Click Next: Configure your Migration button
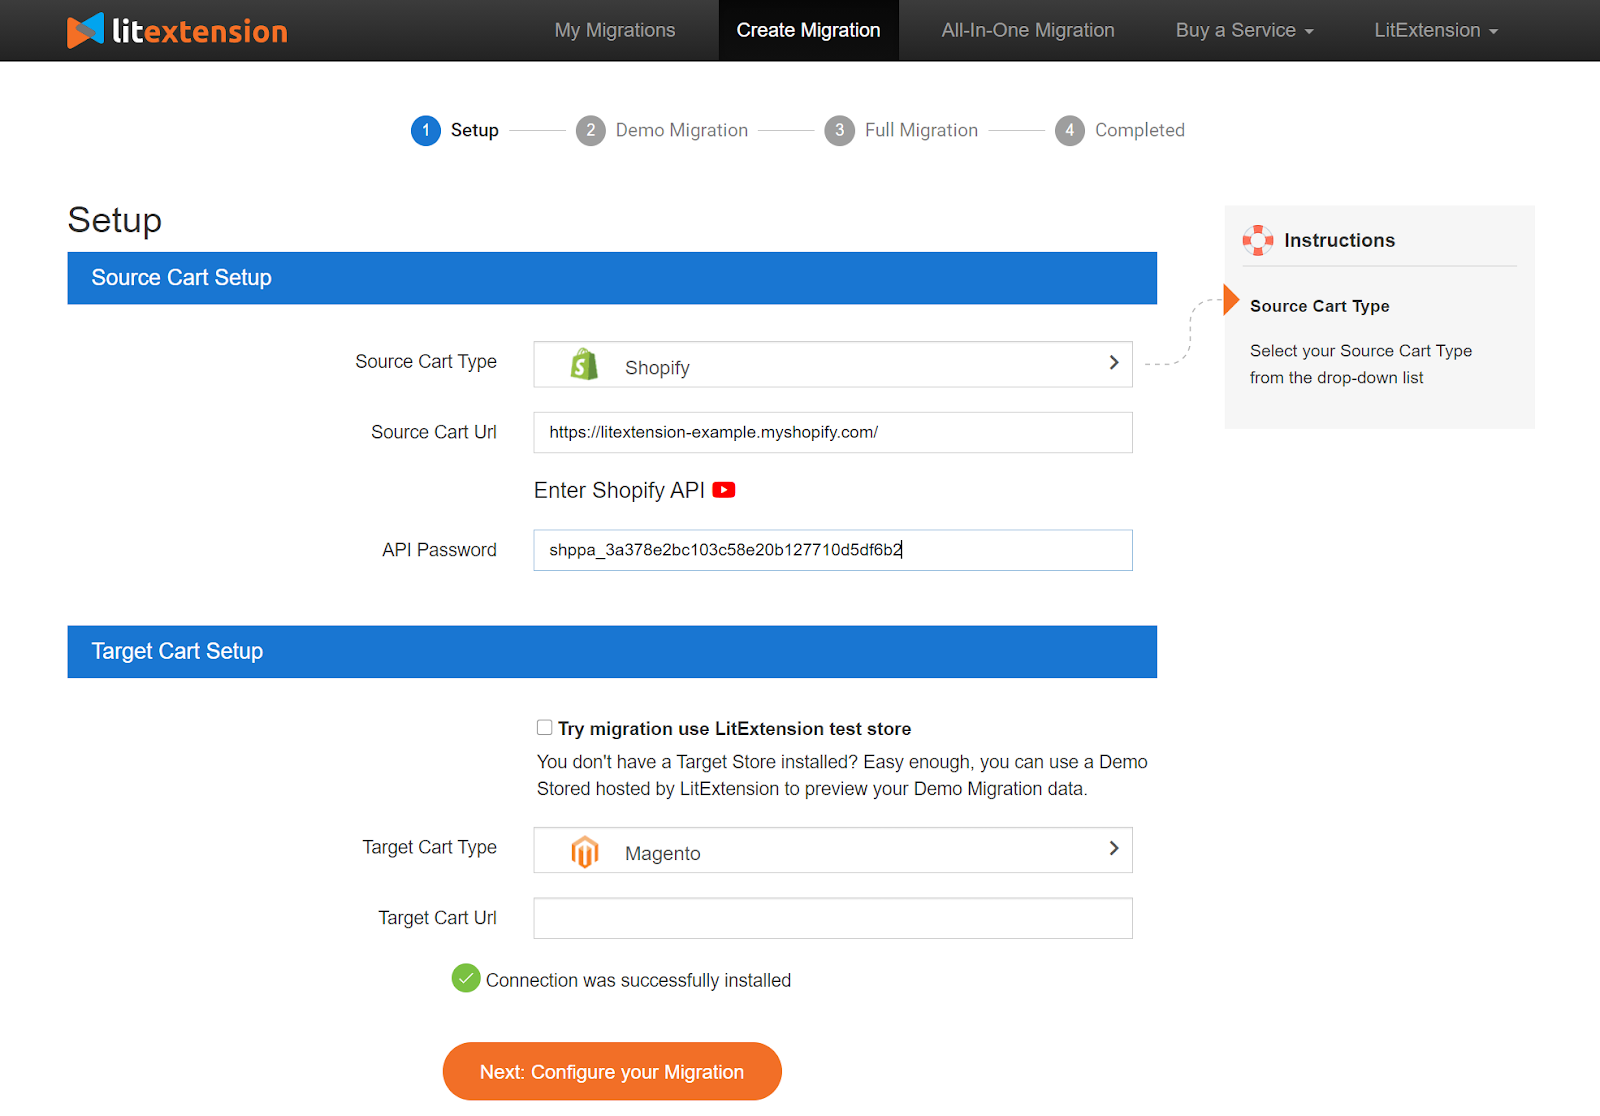Screen dimensions: 1600x1116 point(612,1072)
